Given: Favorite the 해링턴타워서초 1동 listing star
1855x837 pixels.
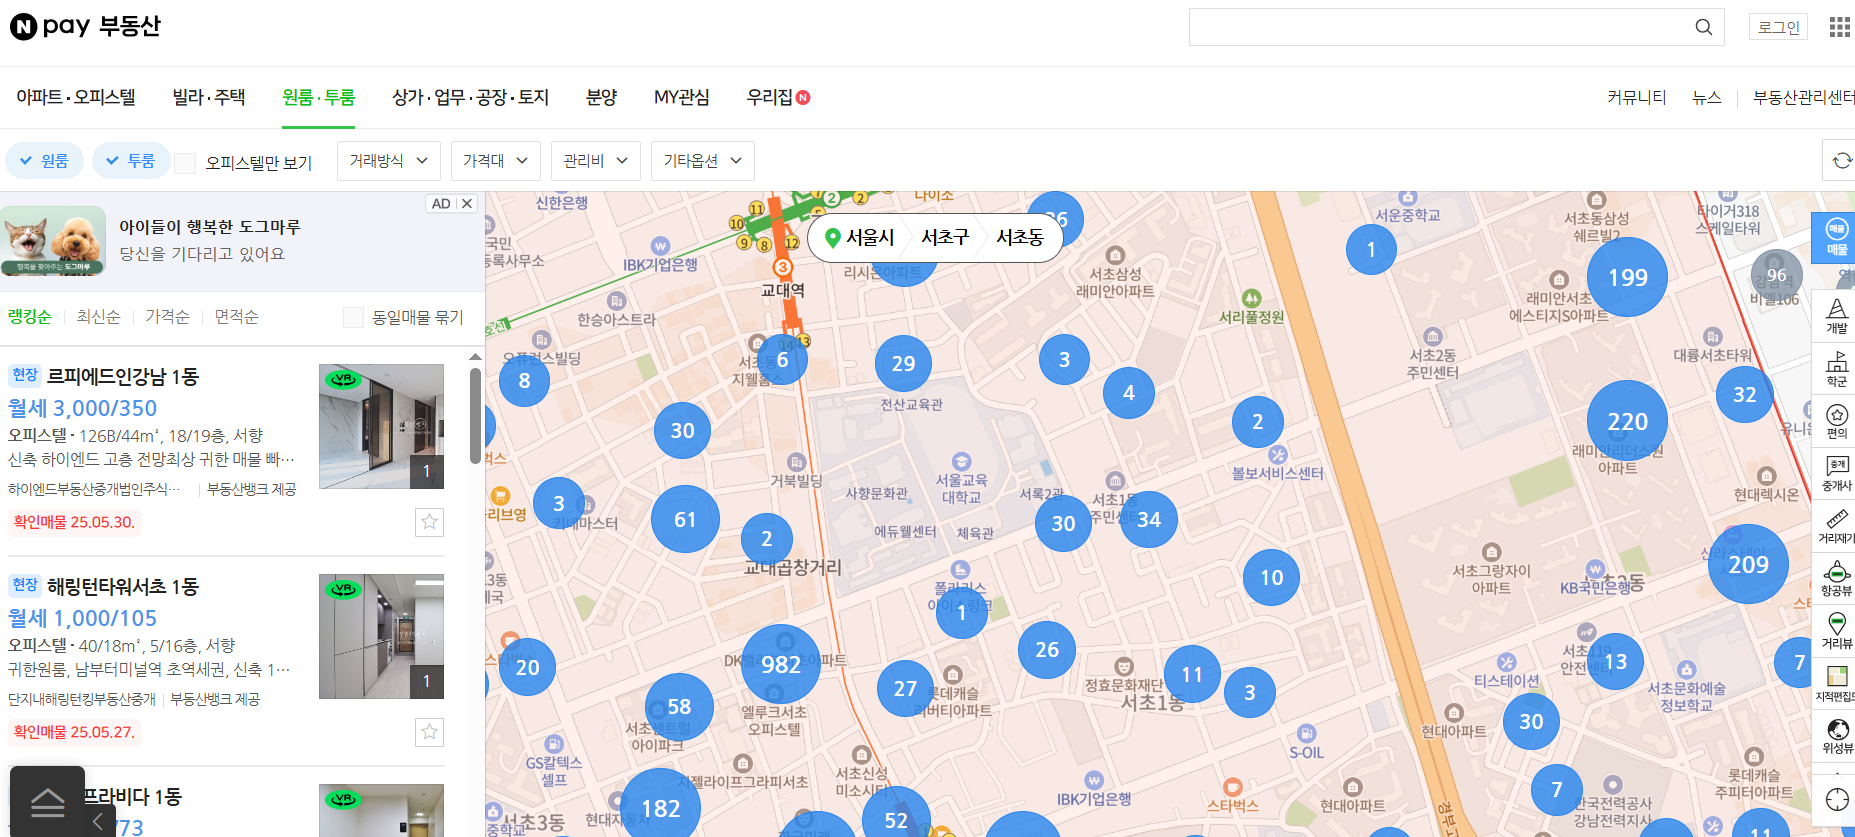Looking at the screenshot, I should (x=429, y=732).
